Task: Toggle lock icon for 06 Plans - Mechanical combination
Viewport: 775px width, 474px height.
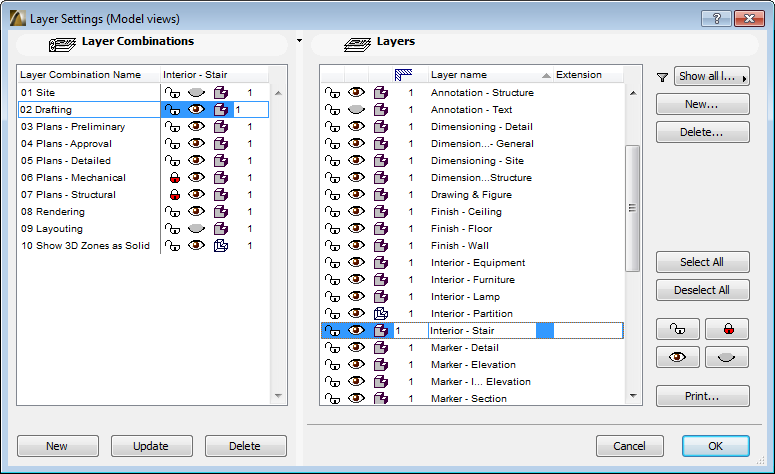Action: coord(174,177)
